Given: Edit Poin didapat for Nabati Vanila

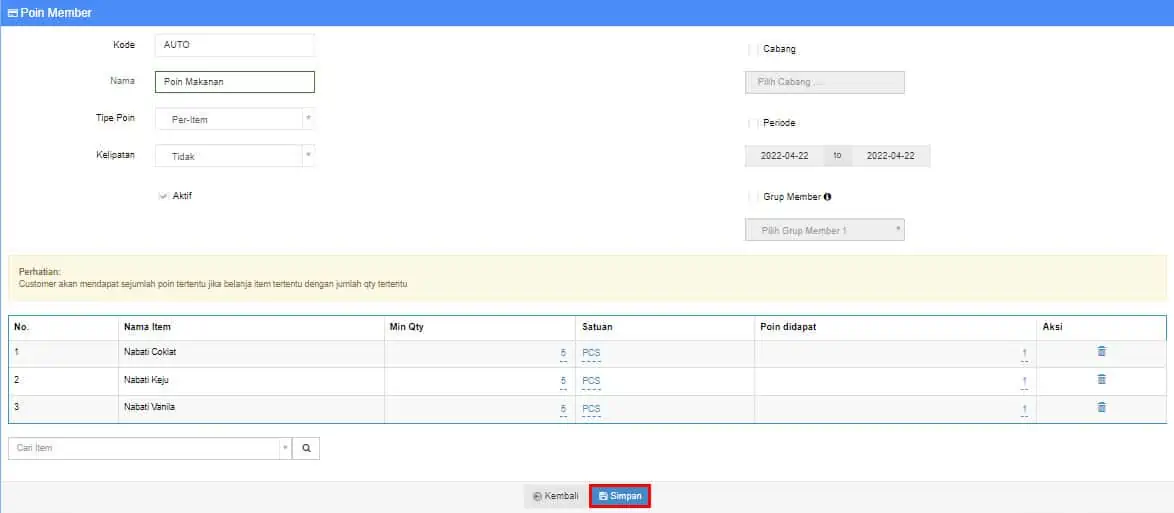Looking at the screenshot, I should pyautogui.click(x=1024, y=409).
